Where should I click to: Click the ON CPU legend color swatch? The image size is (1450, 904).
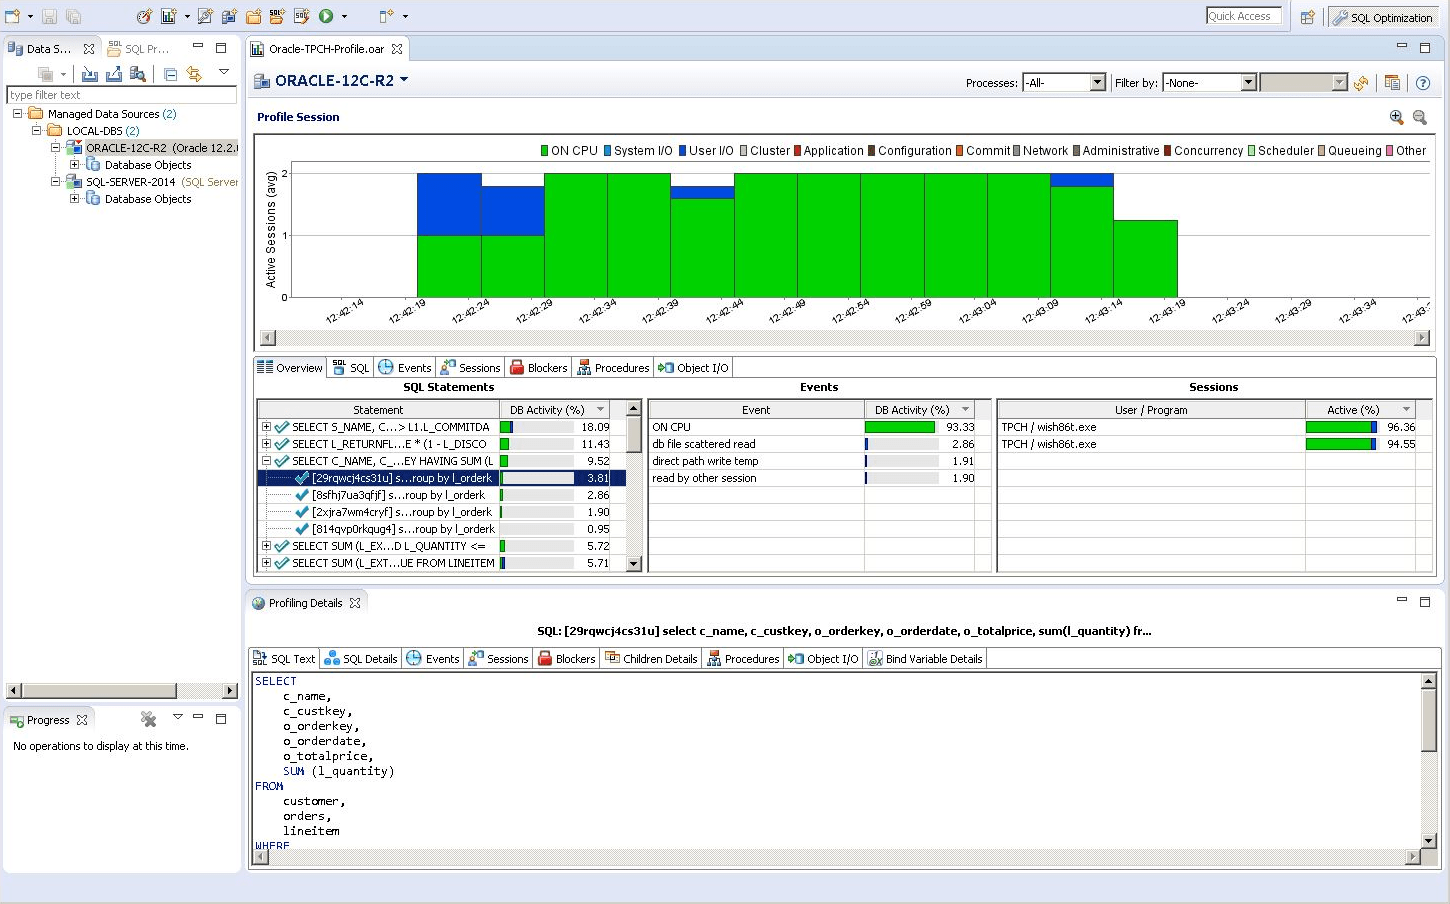coord(545,151)
